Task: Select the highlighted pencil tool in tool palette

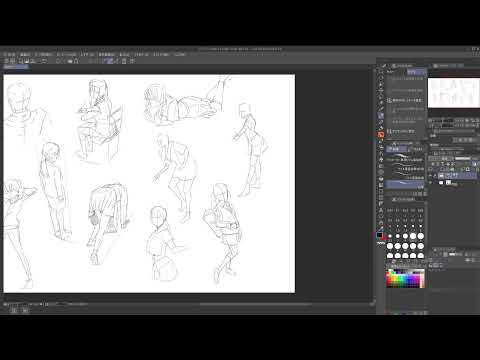Action: click(381, 115)
